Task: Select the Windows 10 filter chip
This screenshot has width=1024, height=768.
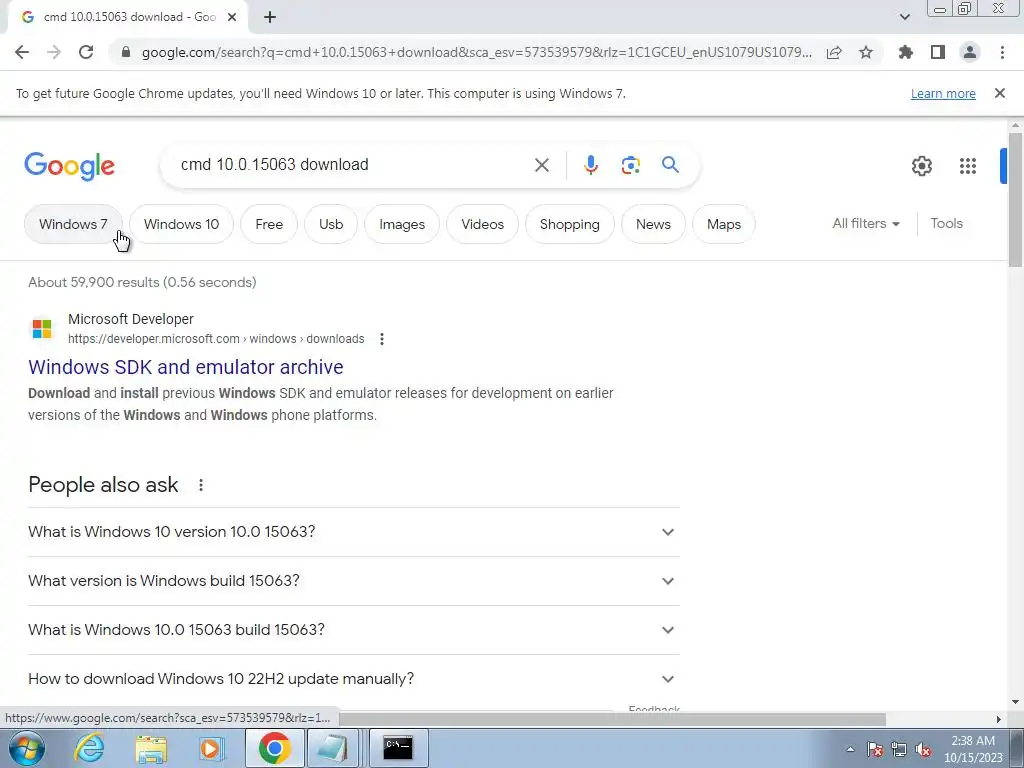Action: 181,224
